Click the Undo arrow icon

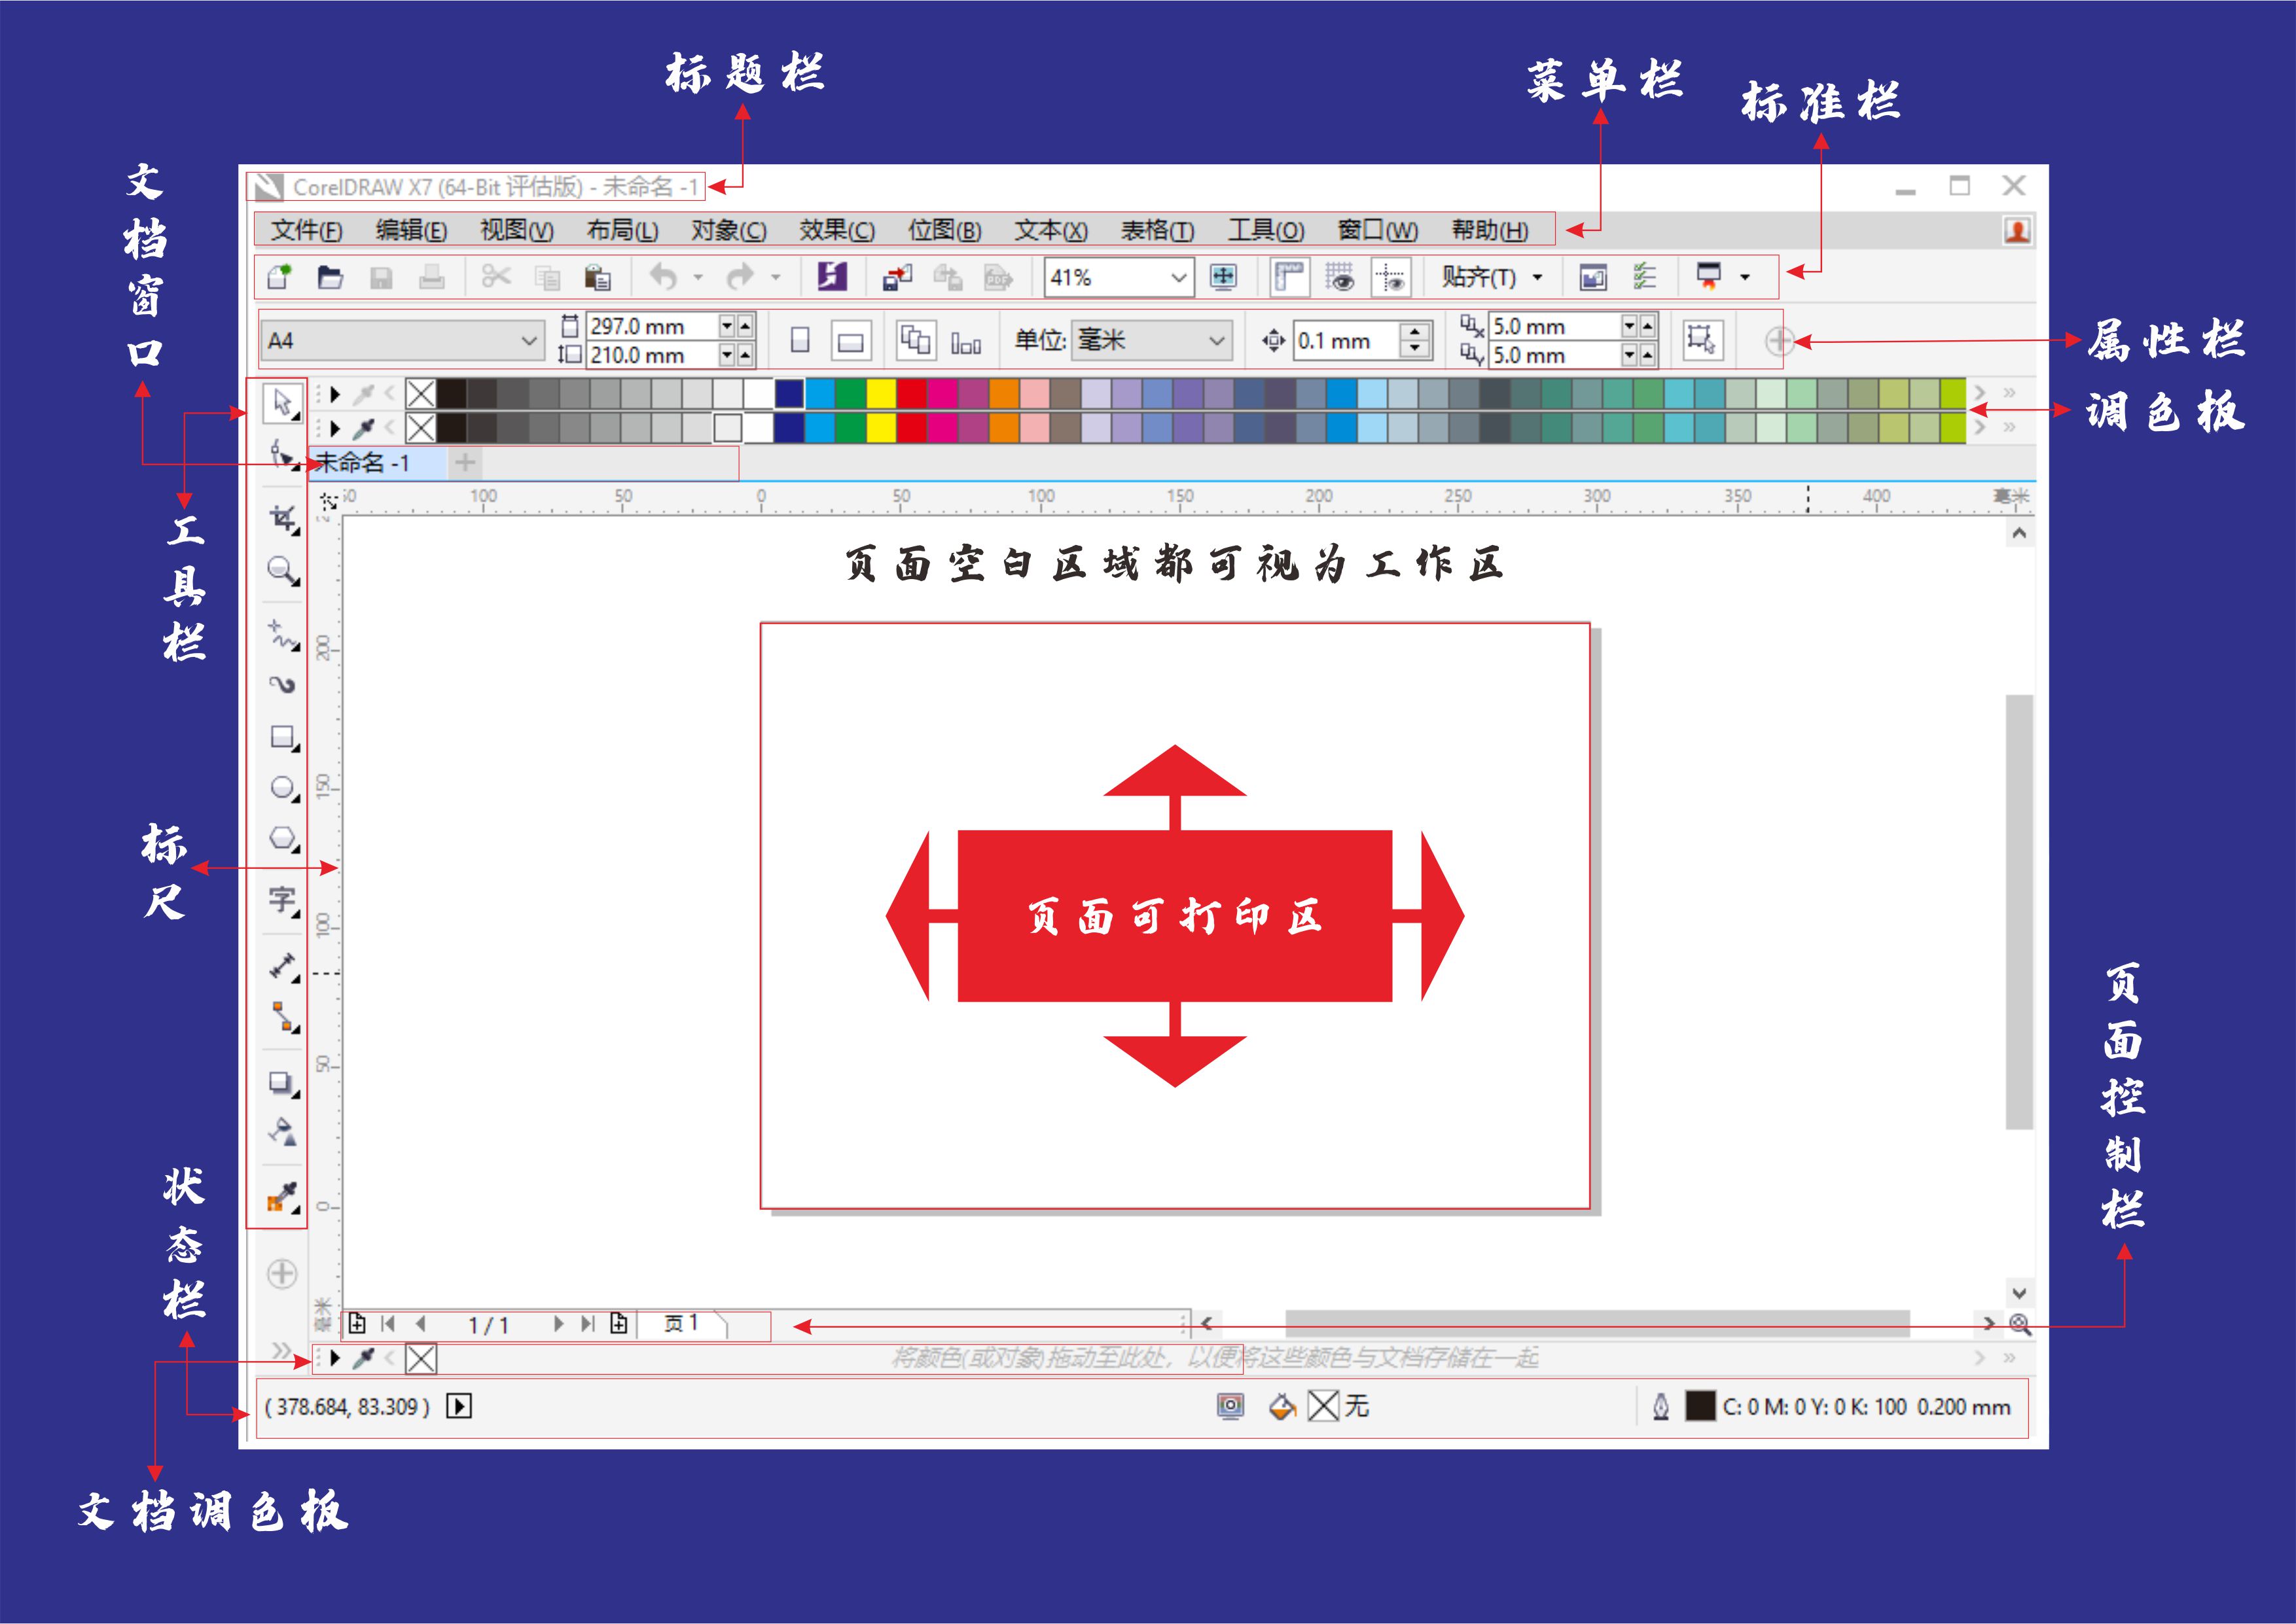[664, 277]
